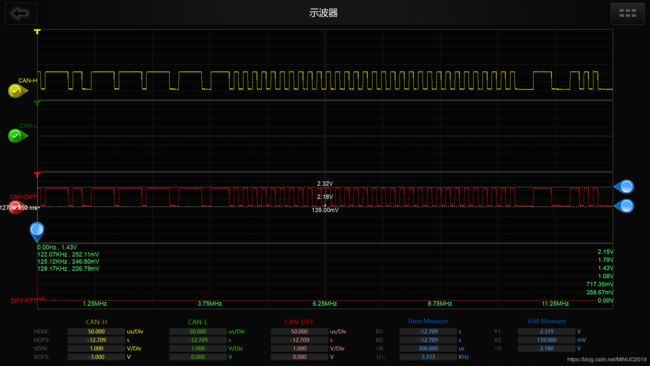Image resolution: width=650 pixels, height=366 pixels.
Task: Select the Volt Measure header
Action: click(546, 321)
